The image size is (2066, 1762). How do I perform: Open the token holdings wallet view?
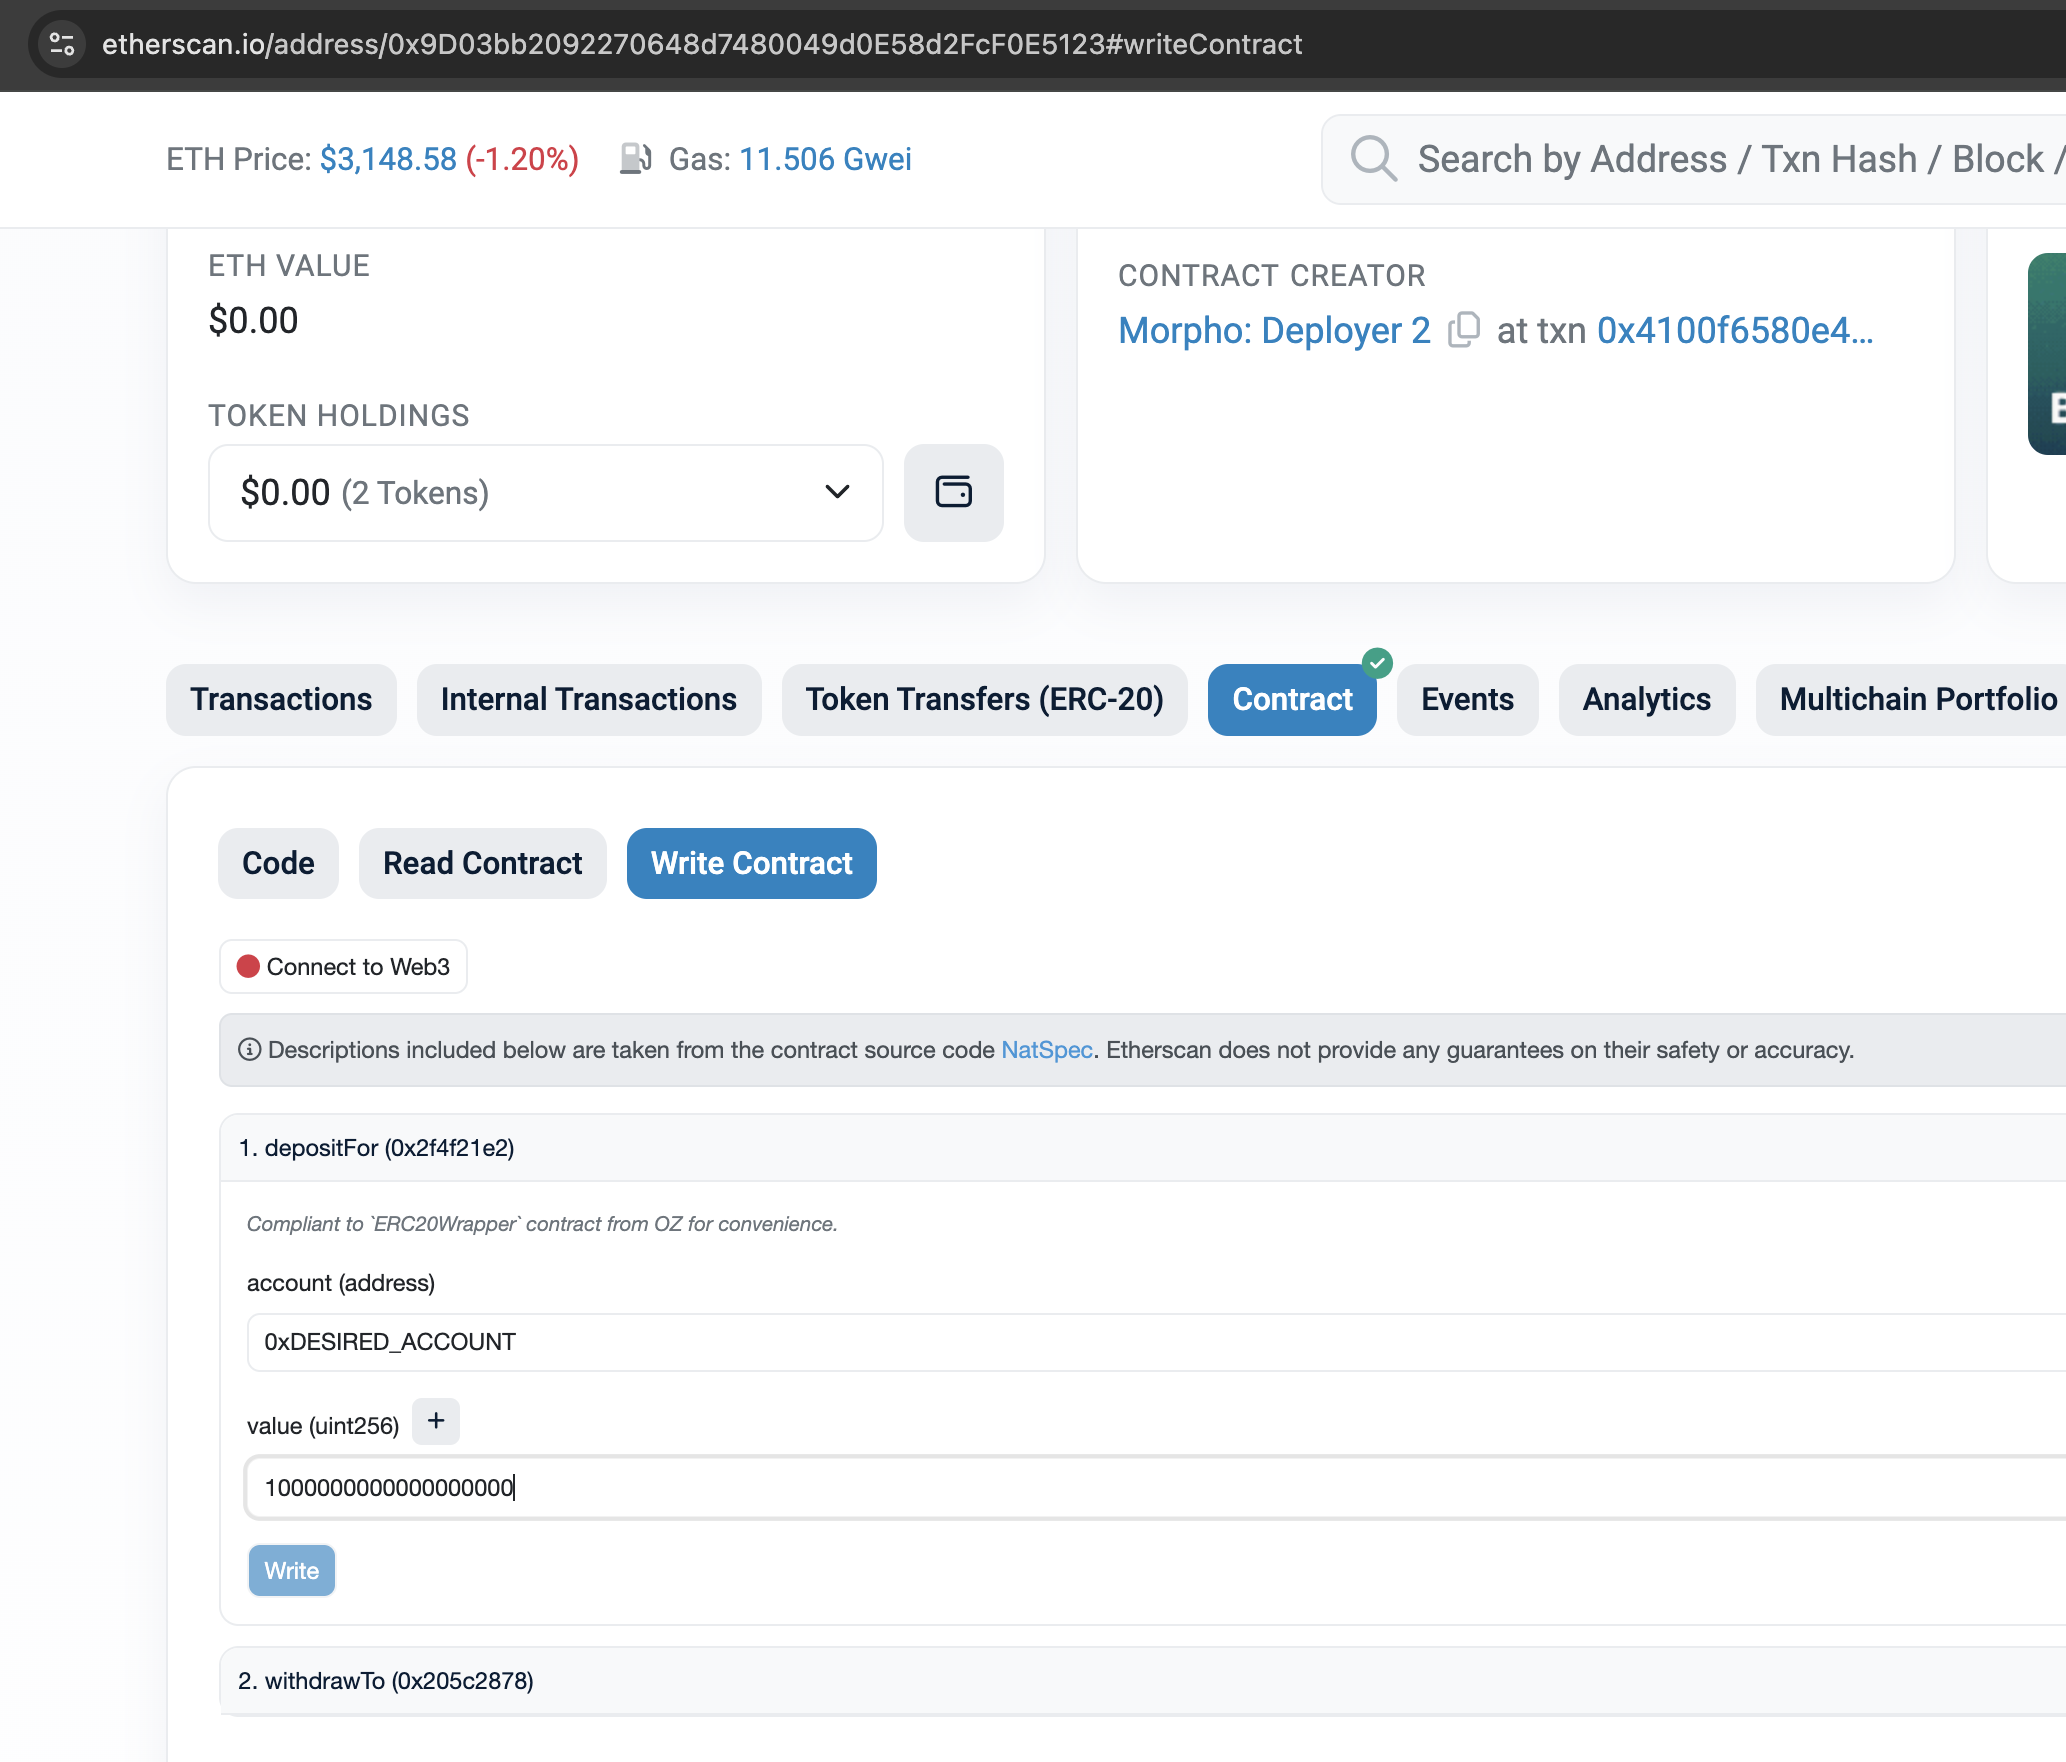952,492
